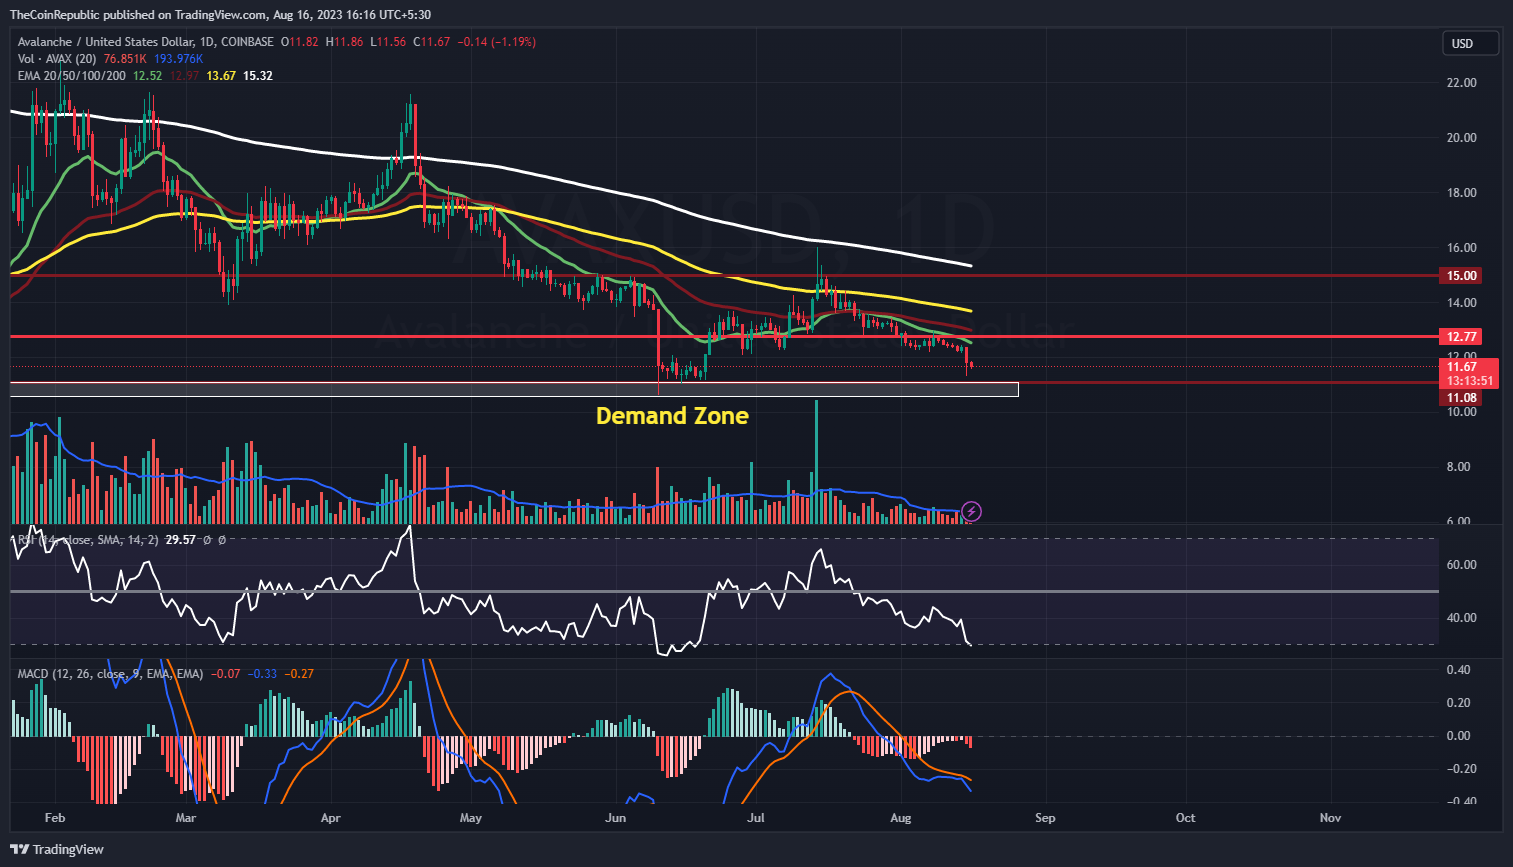This screenshot has height=867, width=1513.
Task: Click the Sep label on time axis
Action: click(x=1045, y=818)
